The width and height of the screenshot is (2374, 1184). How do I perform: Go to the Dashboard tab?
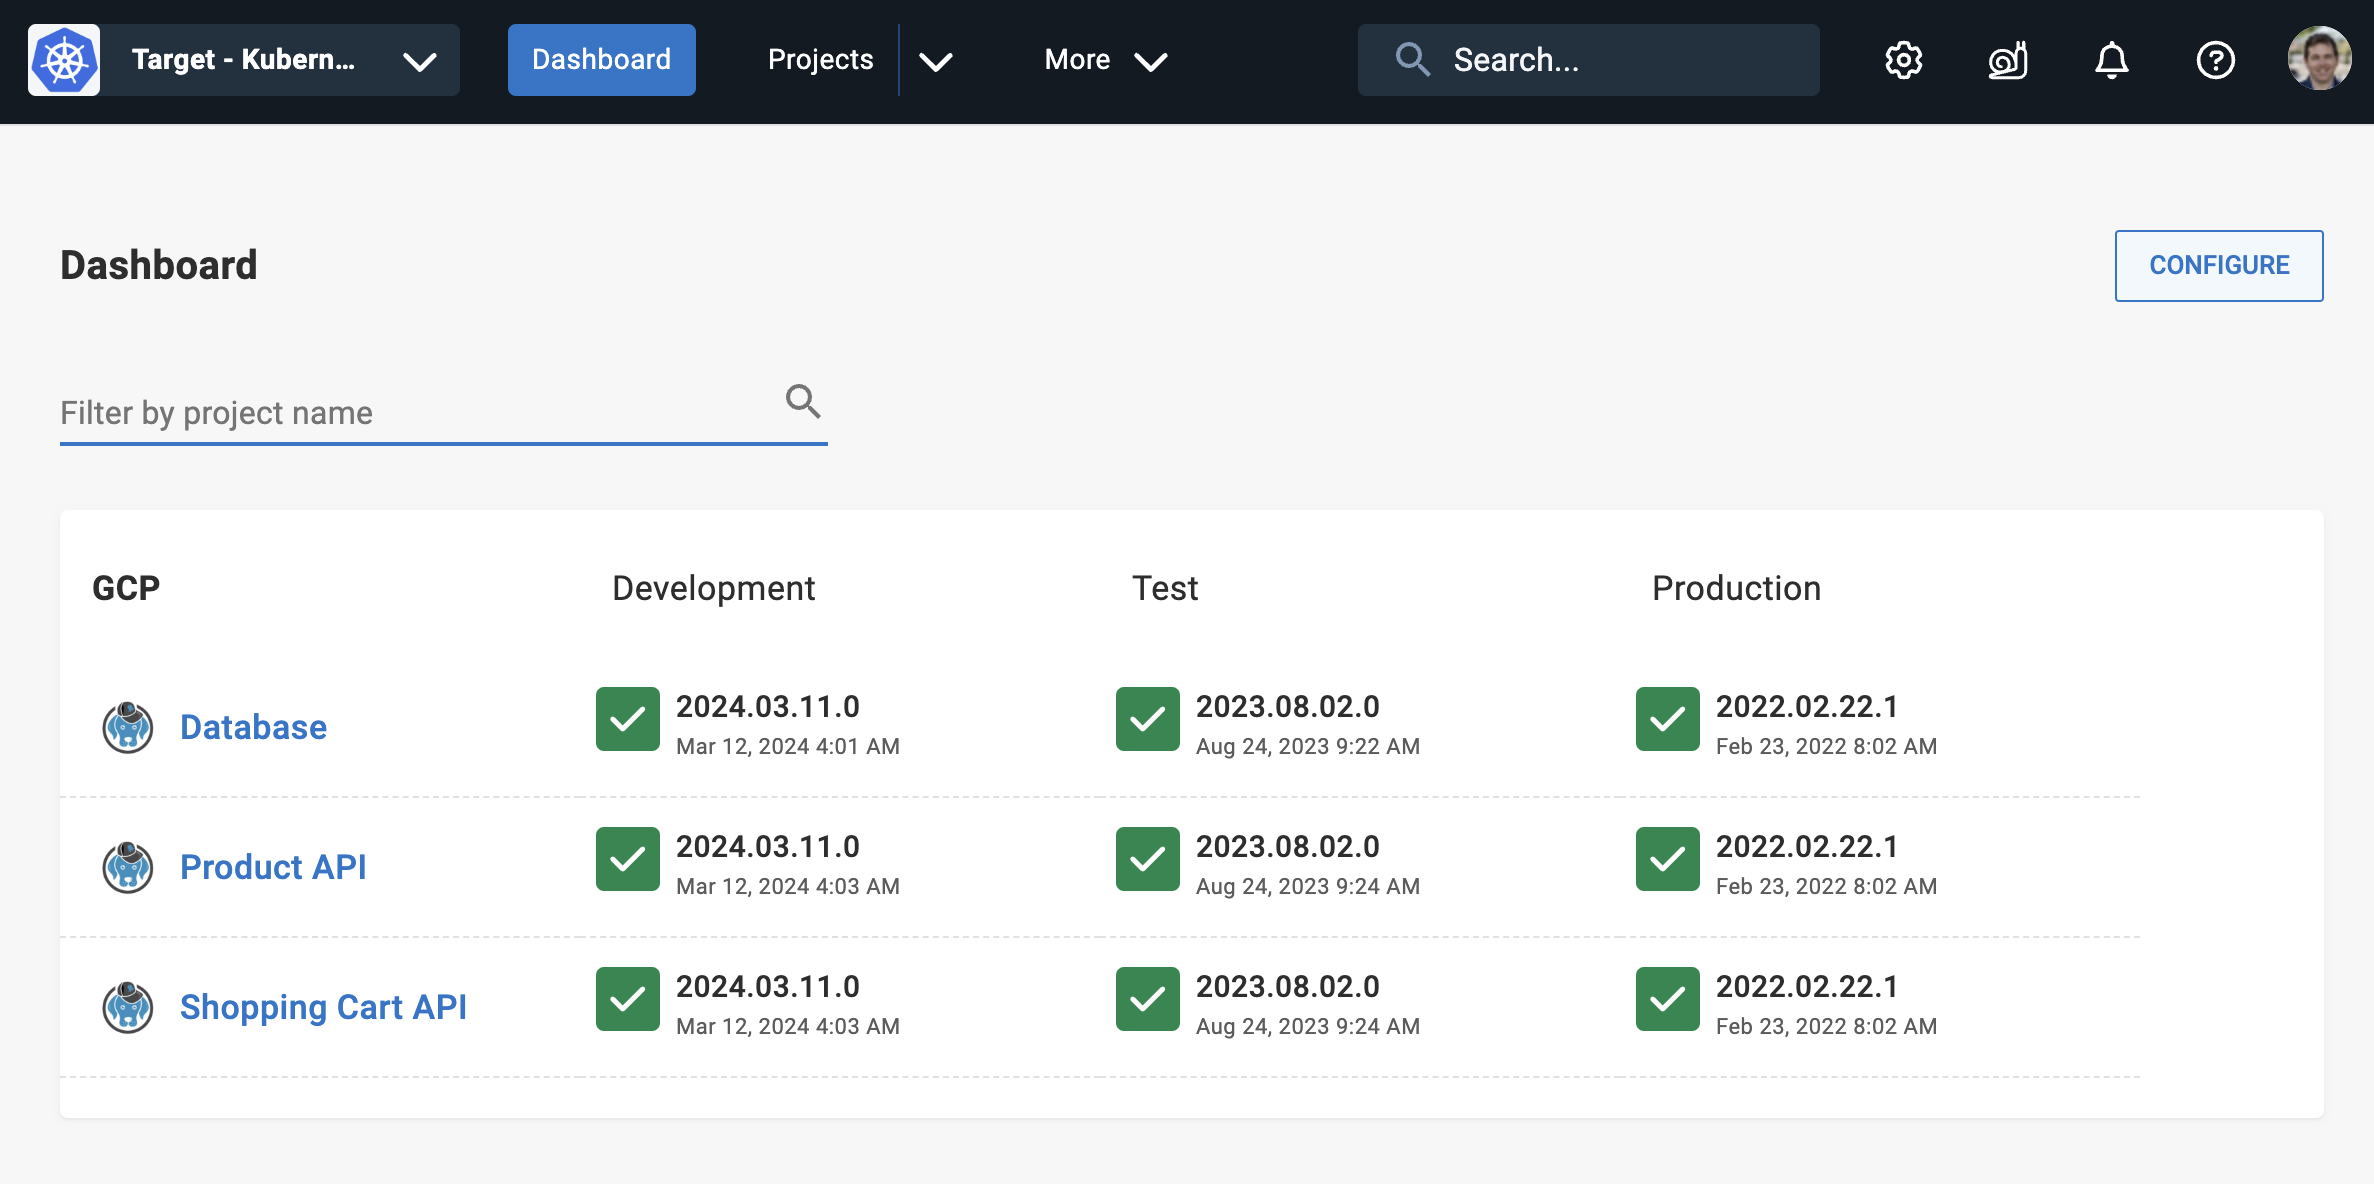[x=602, y=60]
